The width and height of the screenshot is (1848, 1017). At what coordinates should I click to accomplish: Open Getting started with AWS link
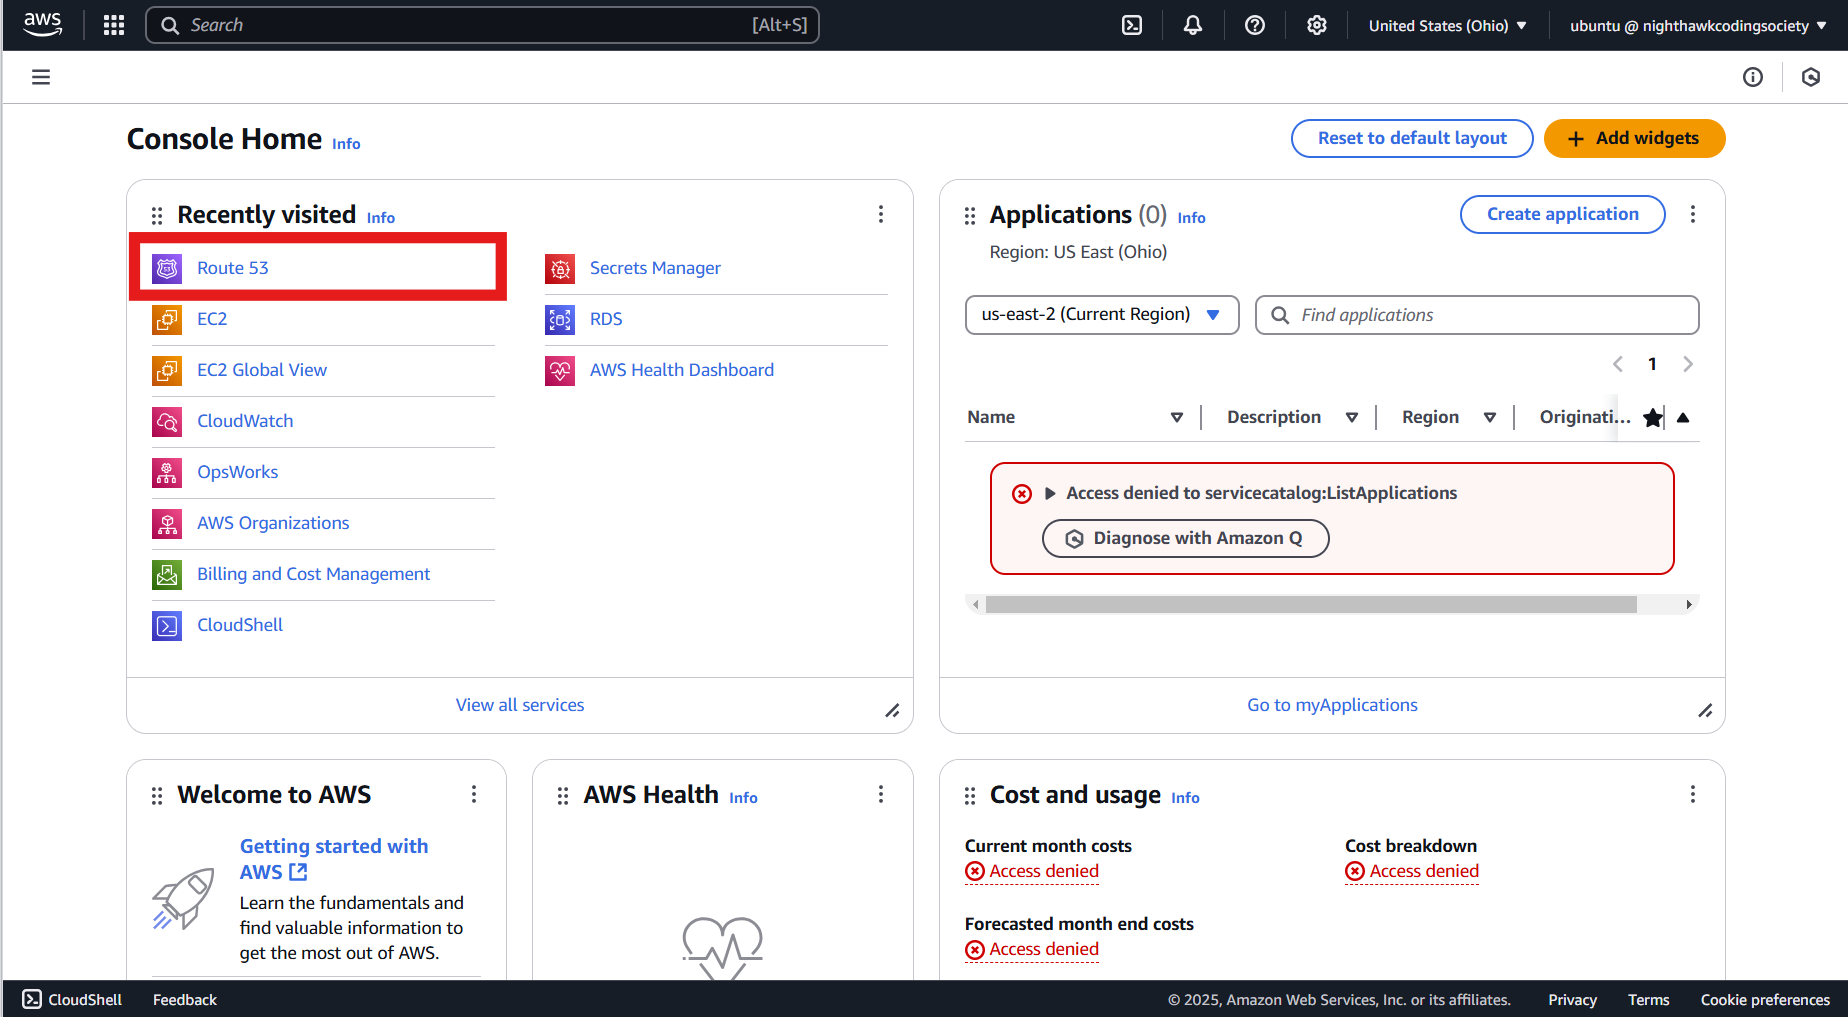(x=334, y=859)
